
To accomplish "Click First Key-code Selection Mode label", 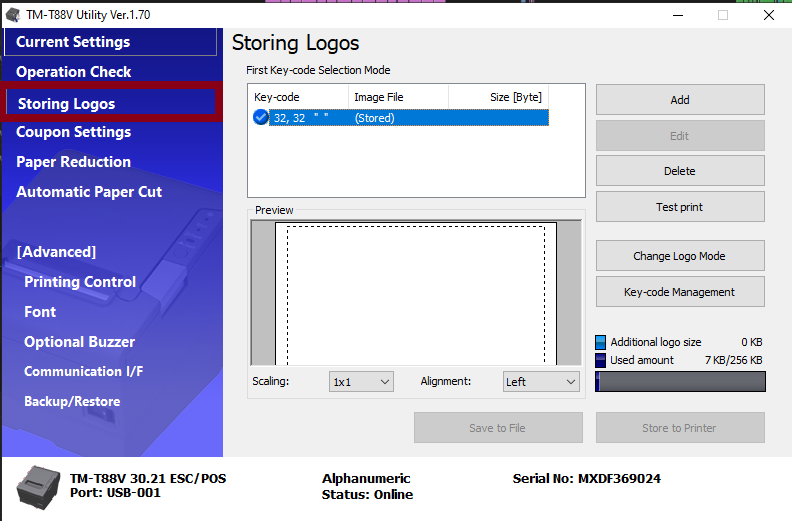I will click(x=318, y=70).
